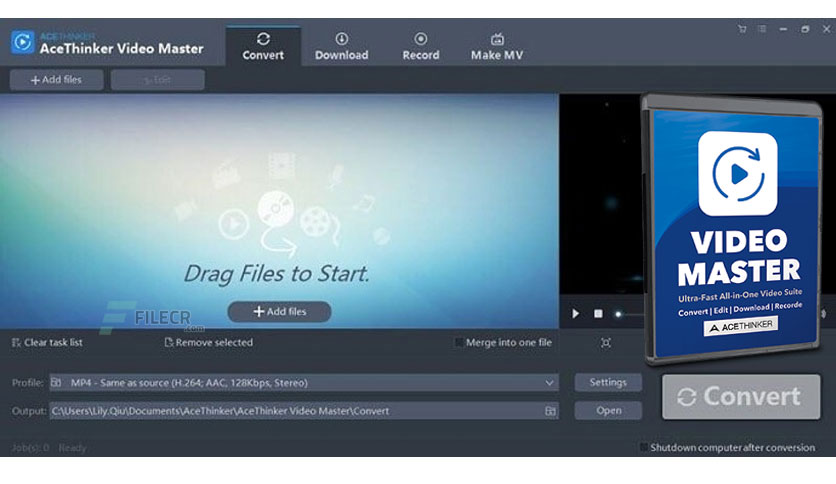Click Add files button in top toolbar
Screen dimensions: 836x484
57,80
